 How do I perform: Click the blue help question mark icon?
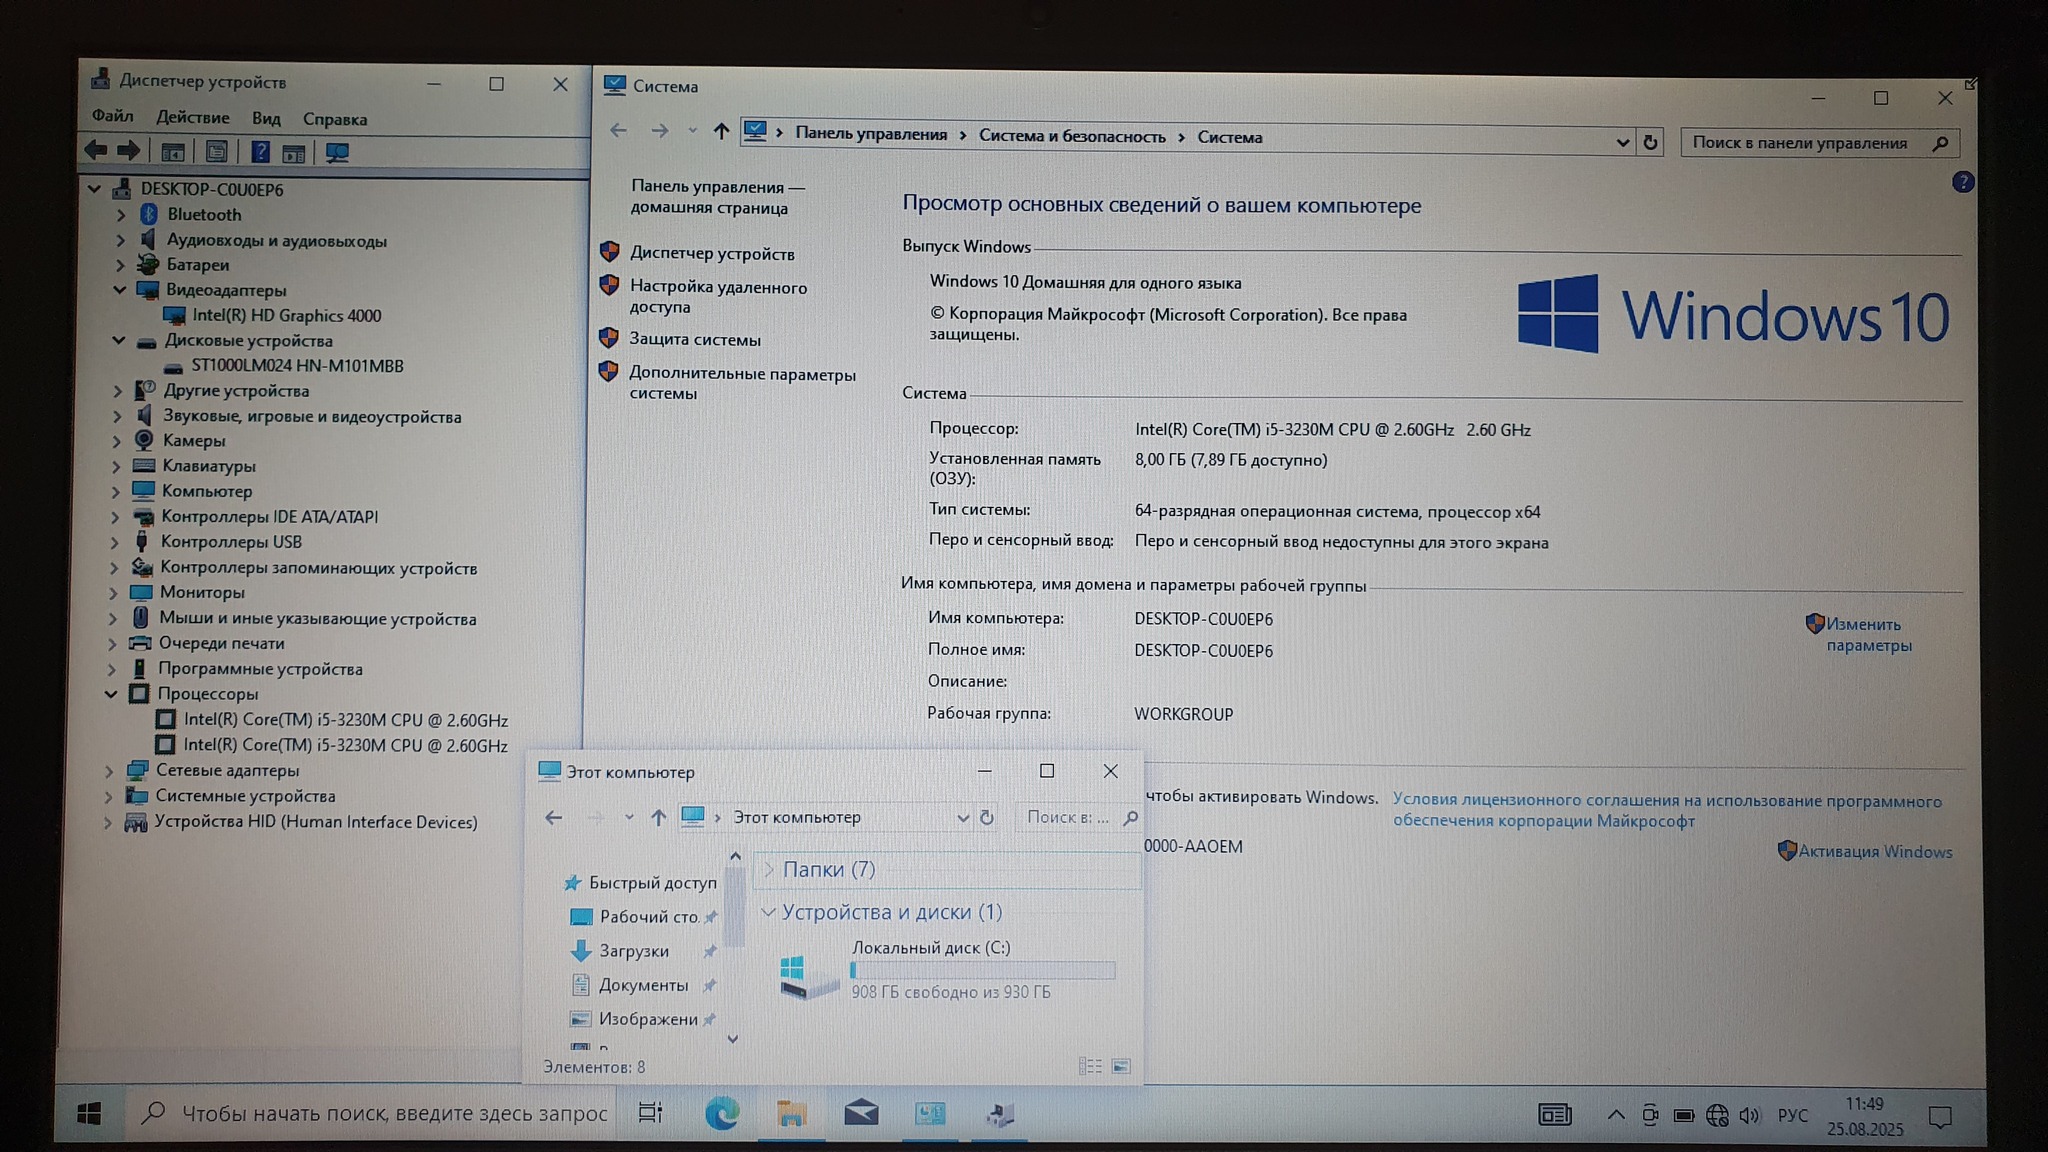click(1962, 182)
